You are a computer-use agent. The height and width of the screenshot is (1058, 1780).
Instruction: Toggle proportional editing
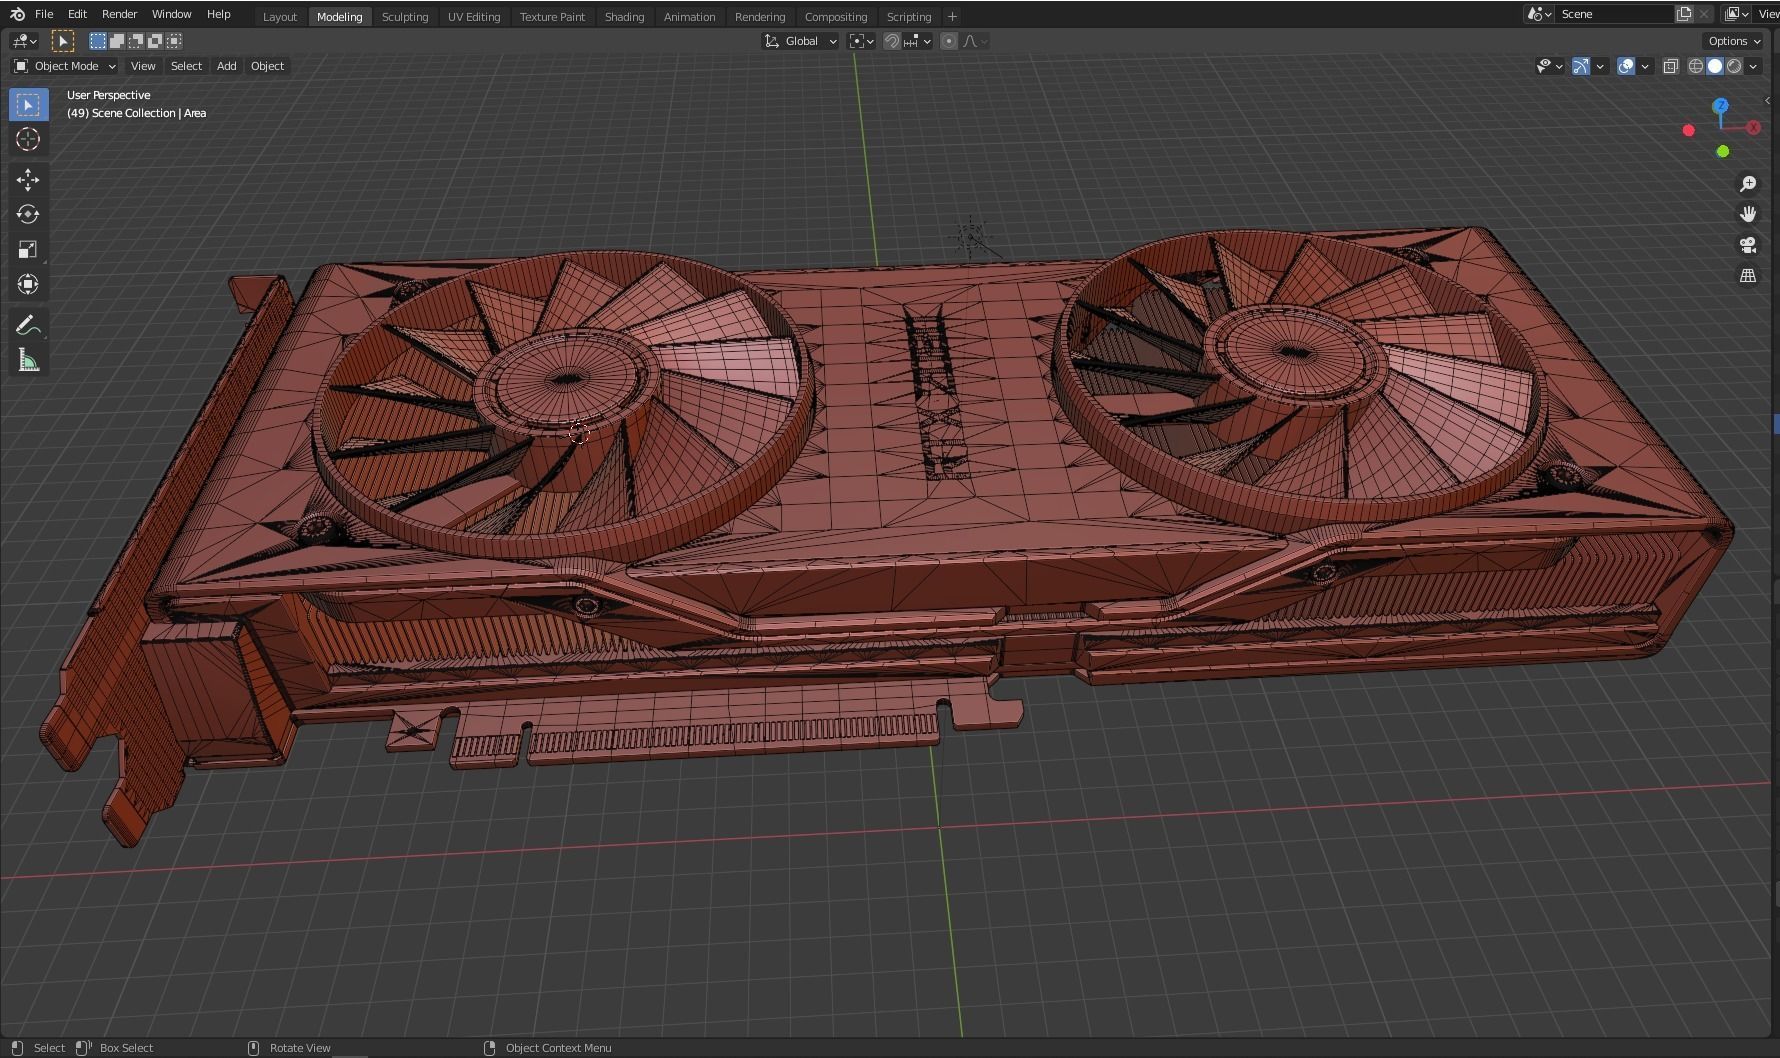[949, 41]
